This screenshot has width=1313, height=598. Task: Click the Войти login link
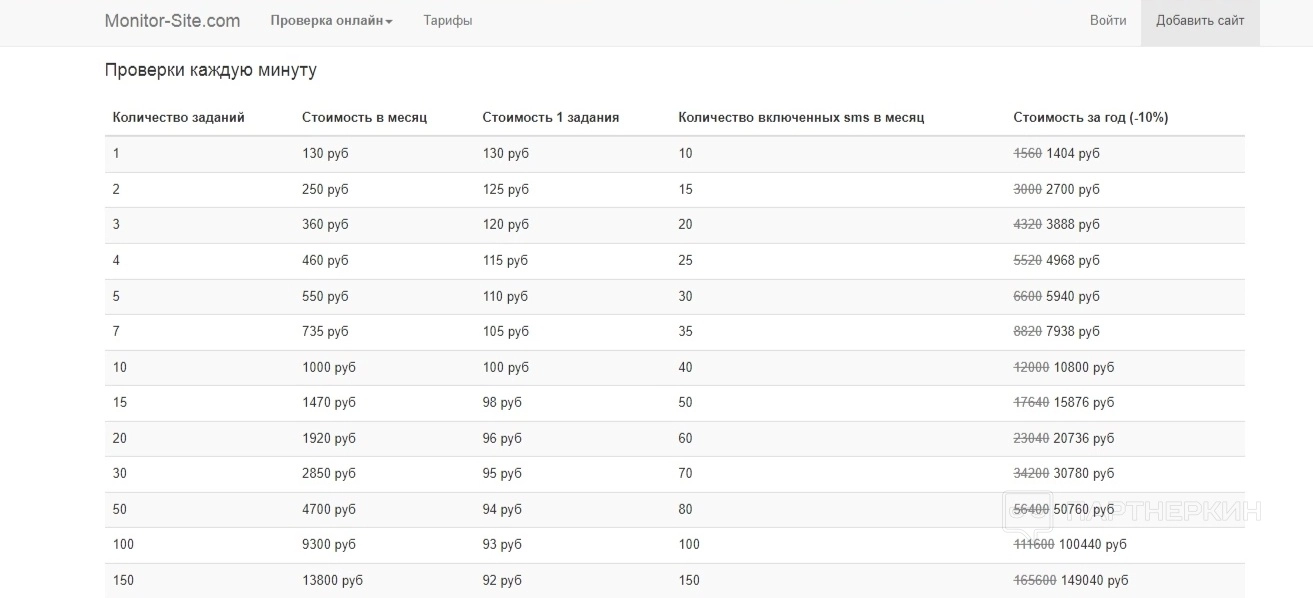(1108, 21)
